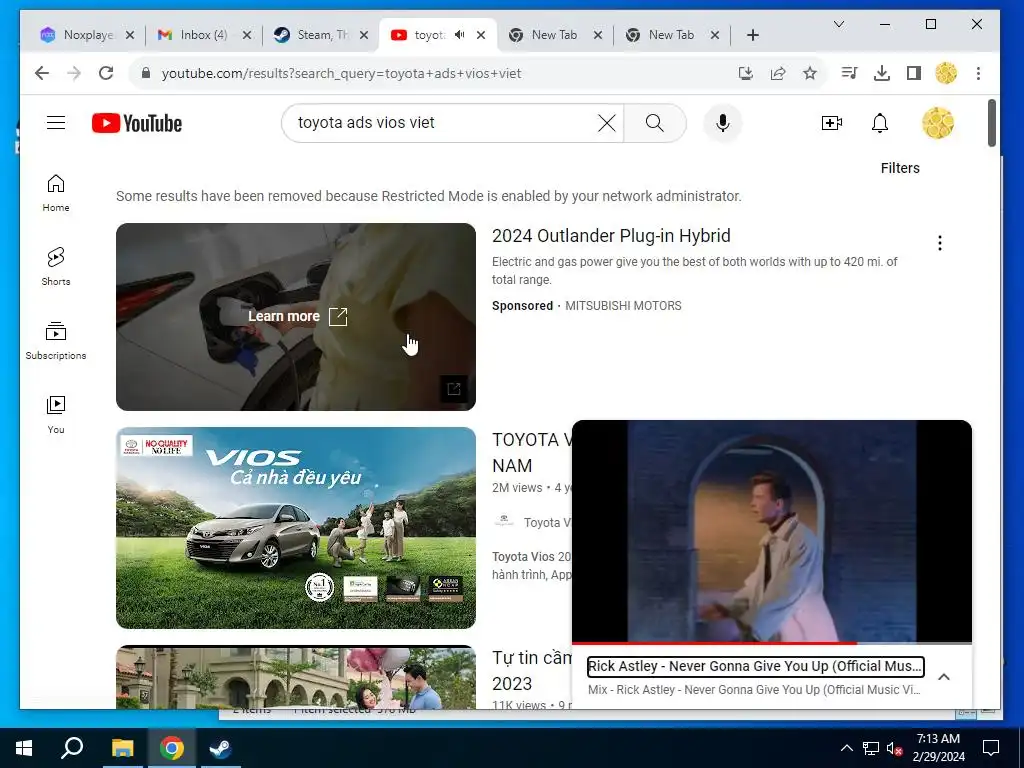Open Chrome downloads icon
This screenshot has width=1024, height=768.
click(x=882, y=73)
